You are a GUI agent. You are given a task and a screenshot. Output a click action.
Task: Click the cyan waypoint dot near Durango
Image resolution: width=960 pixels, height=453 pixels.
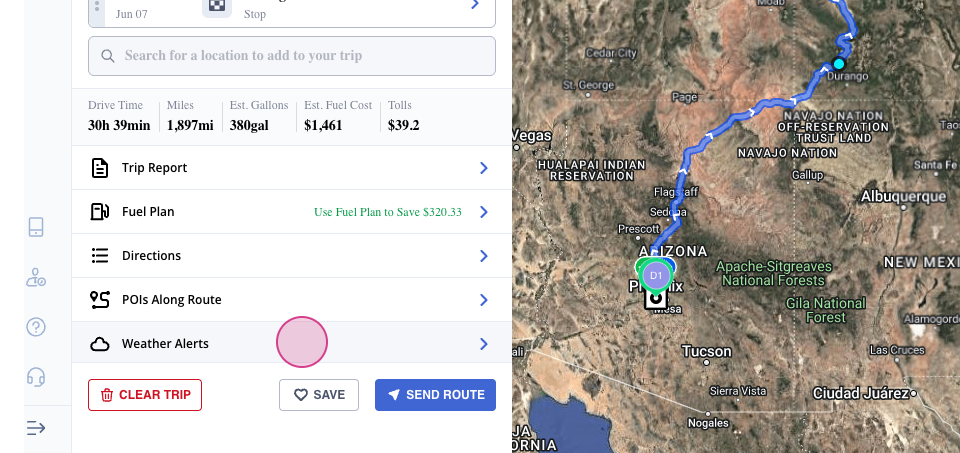click(839, 64)
